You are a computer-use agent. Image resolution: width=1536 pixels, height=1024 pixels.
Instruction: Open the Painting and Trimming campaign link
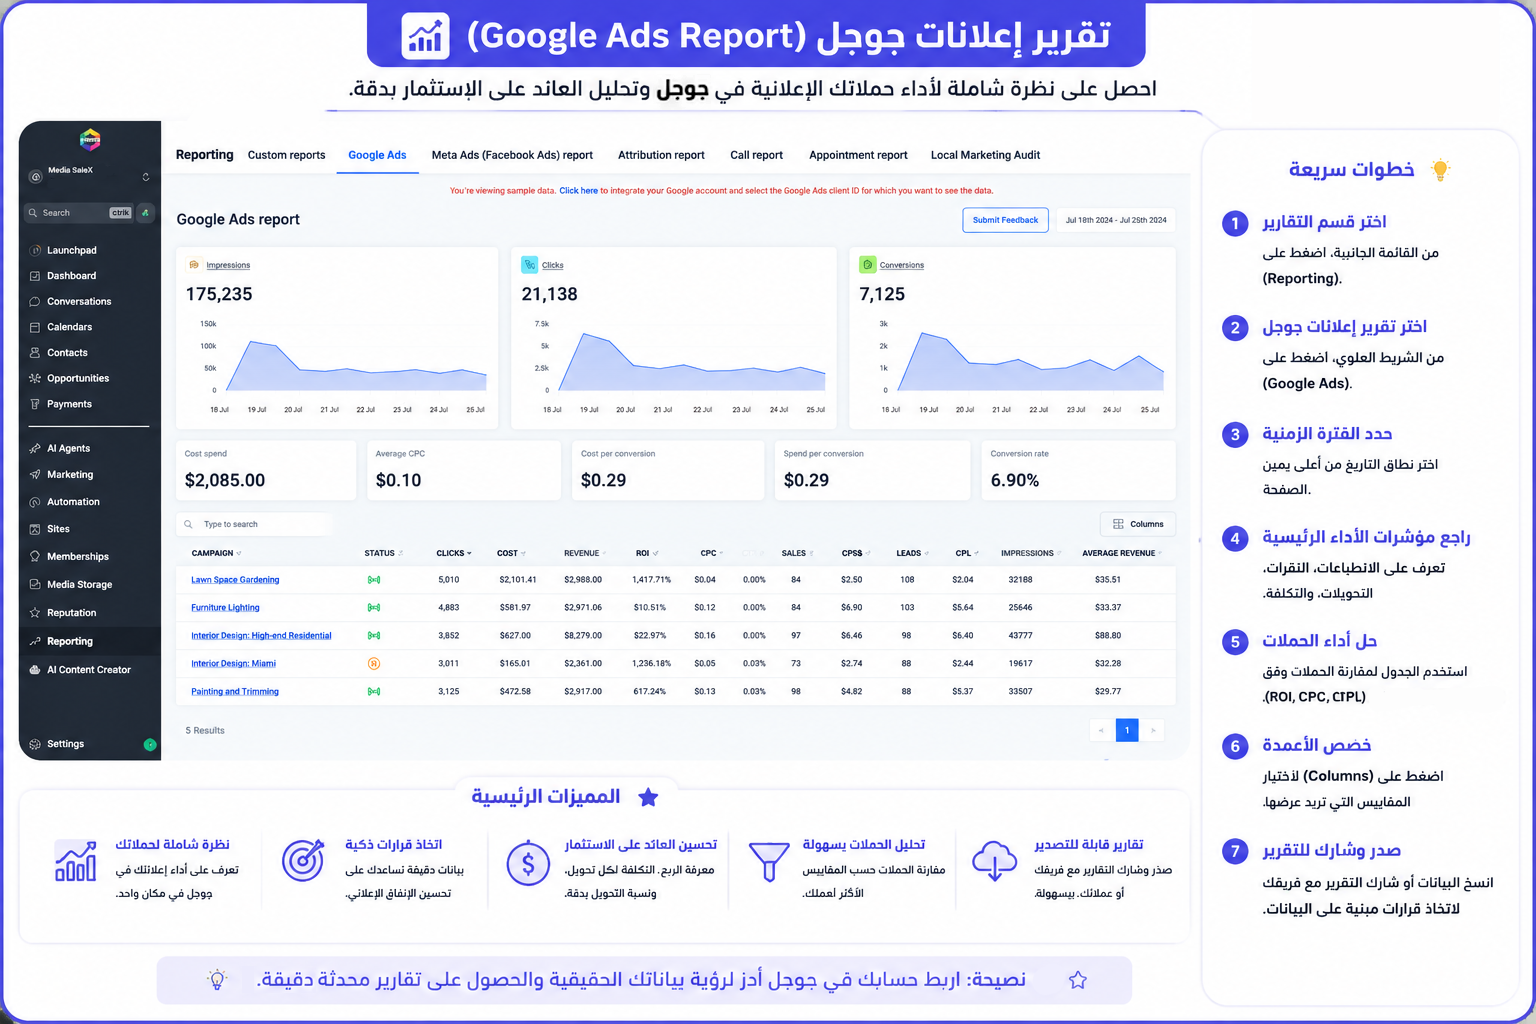pyautogui.click(x=235, y=692)
